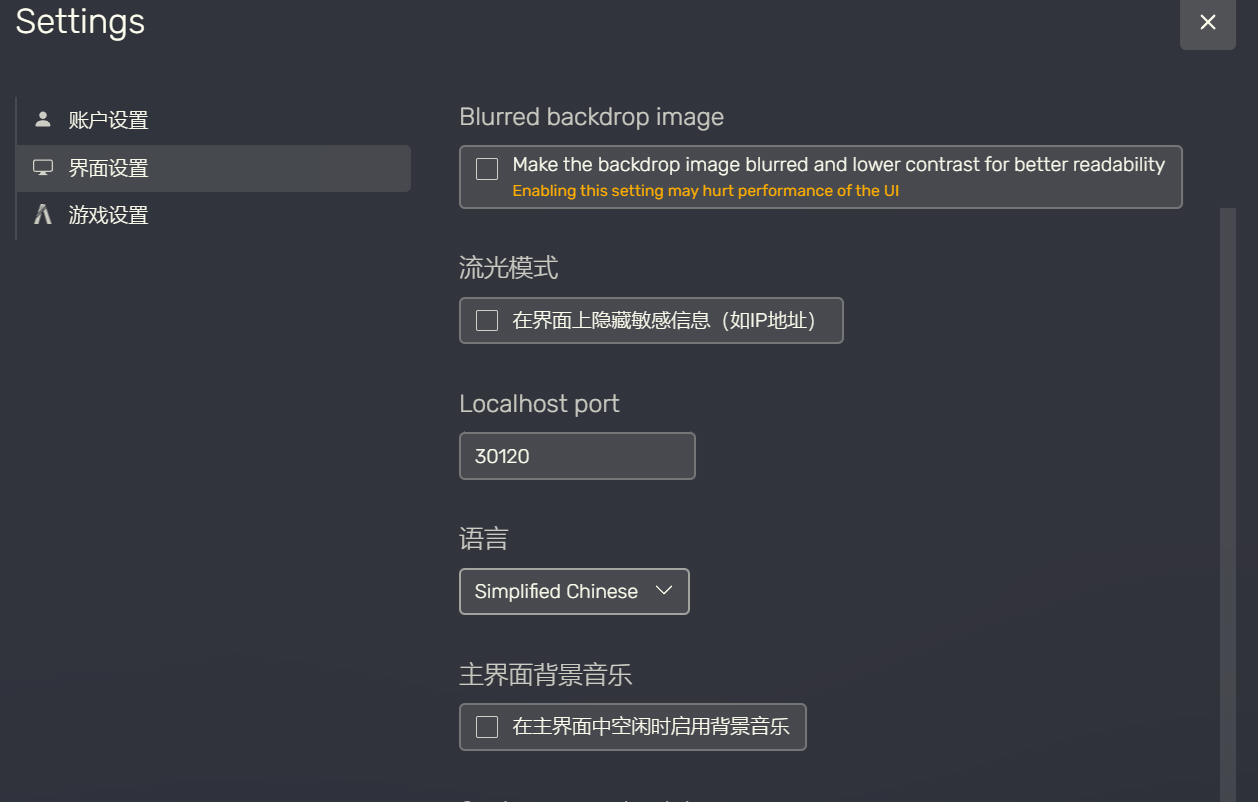
Task: Close the Settings panel with X
Action: (x=1208, y=22)
